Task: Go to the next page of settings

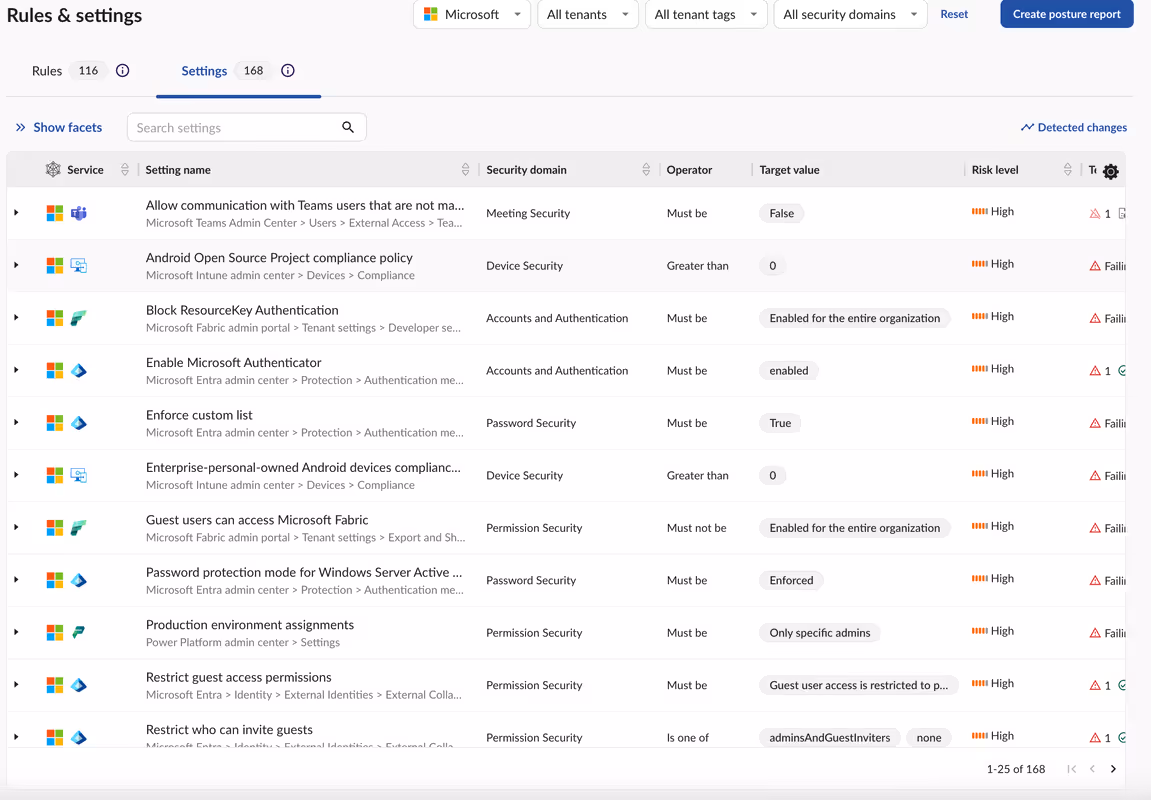Action: 1113,768
